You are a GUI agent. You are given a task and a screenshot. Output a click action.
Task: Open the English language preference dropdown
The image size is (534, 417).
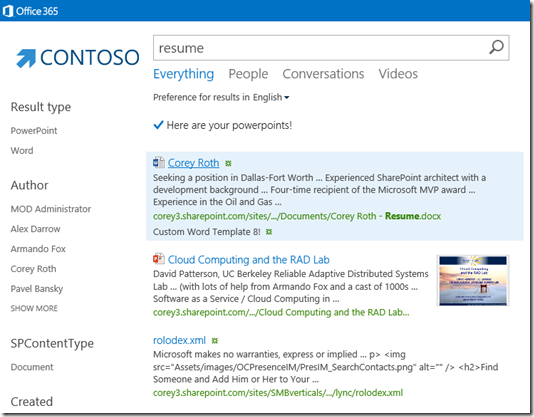pos(271,97)
